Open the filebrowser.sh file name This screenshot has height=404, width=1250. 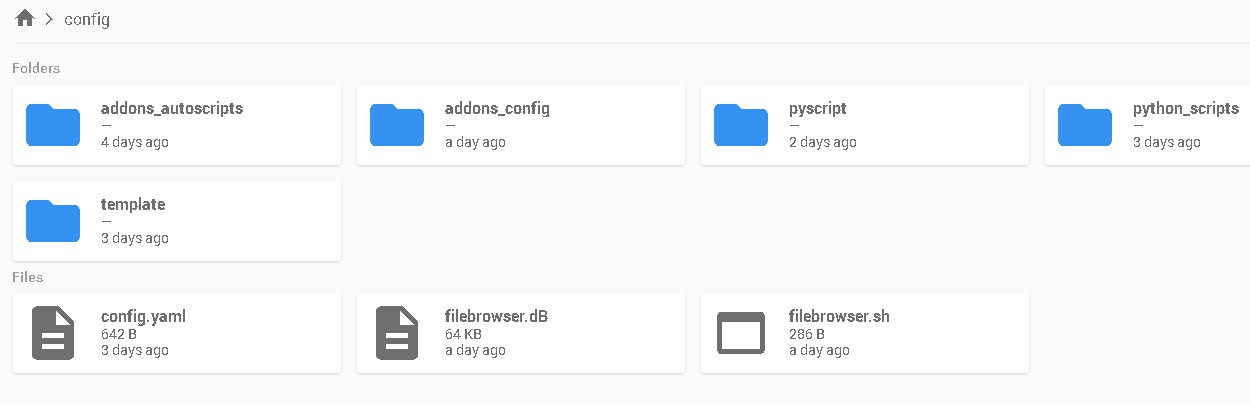[x=839, y=316]
